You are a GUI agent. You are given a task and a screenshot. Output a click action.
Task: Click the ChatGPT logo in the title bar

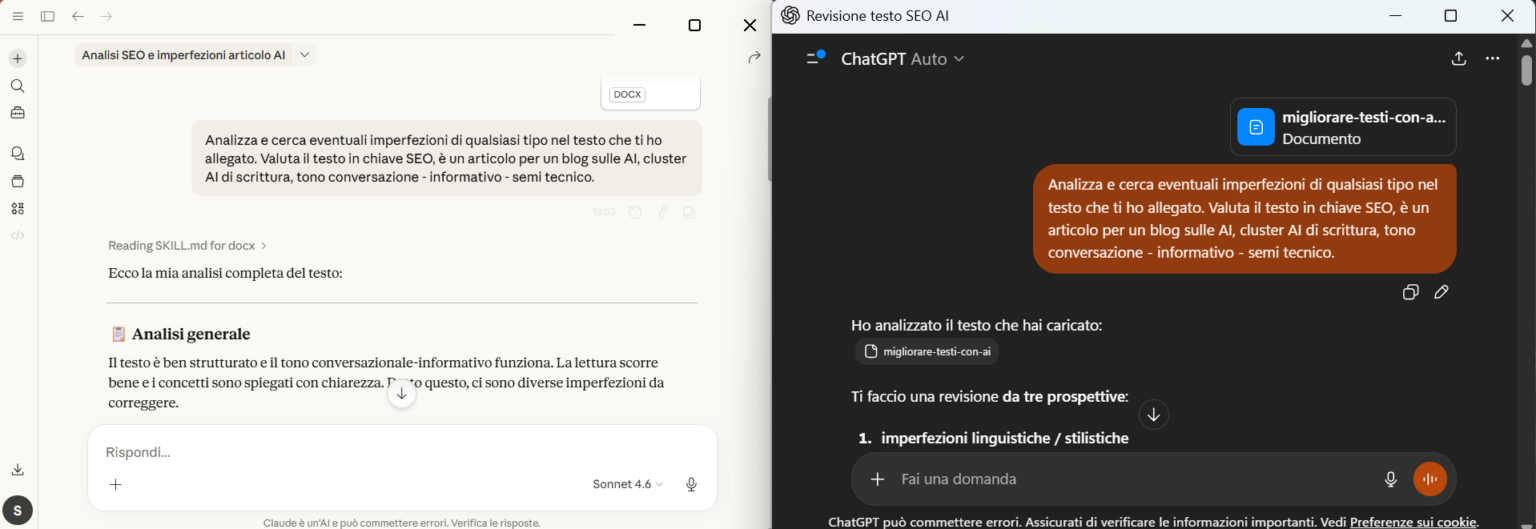pos(790,15)
